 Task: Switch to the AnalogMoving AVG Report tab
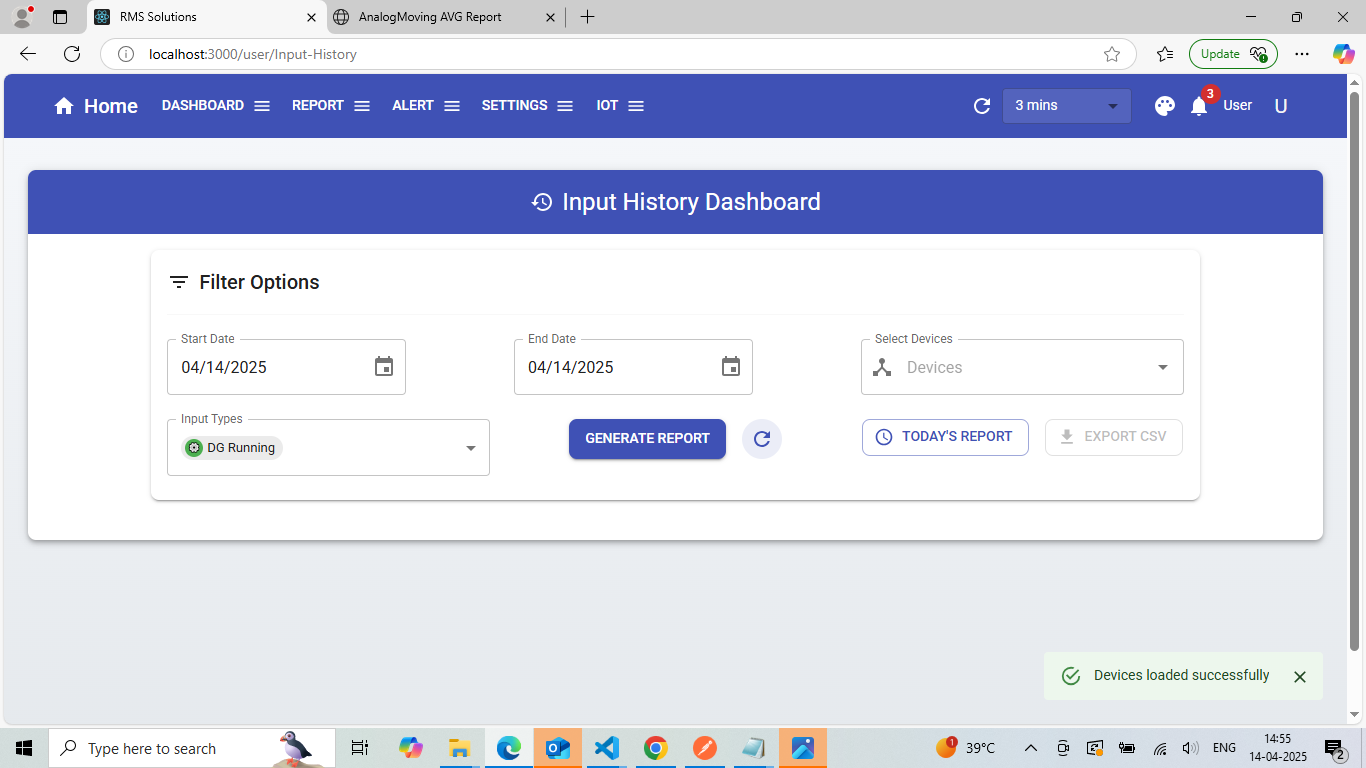click(x=430, y=17)
